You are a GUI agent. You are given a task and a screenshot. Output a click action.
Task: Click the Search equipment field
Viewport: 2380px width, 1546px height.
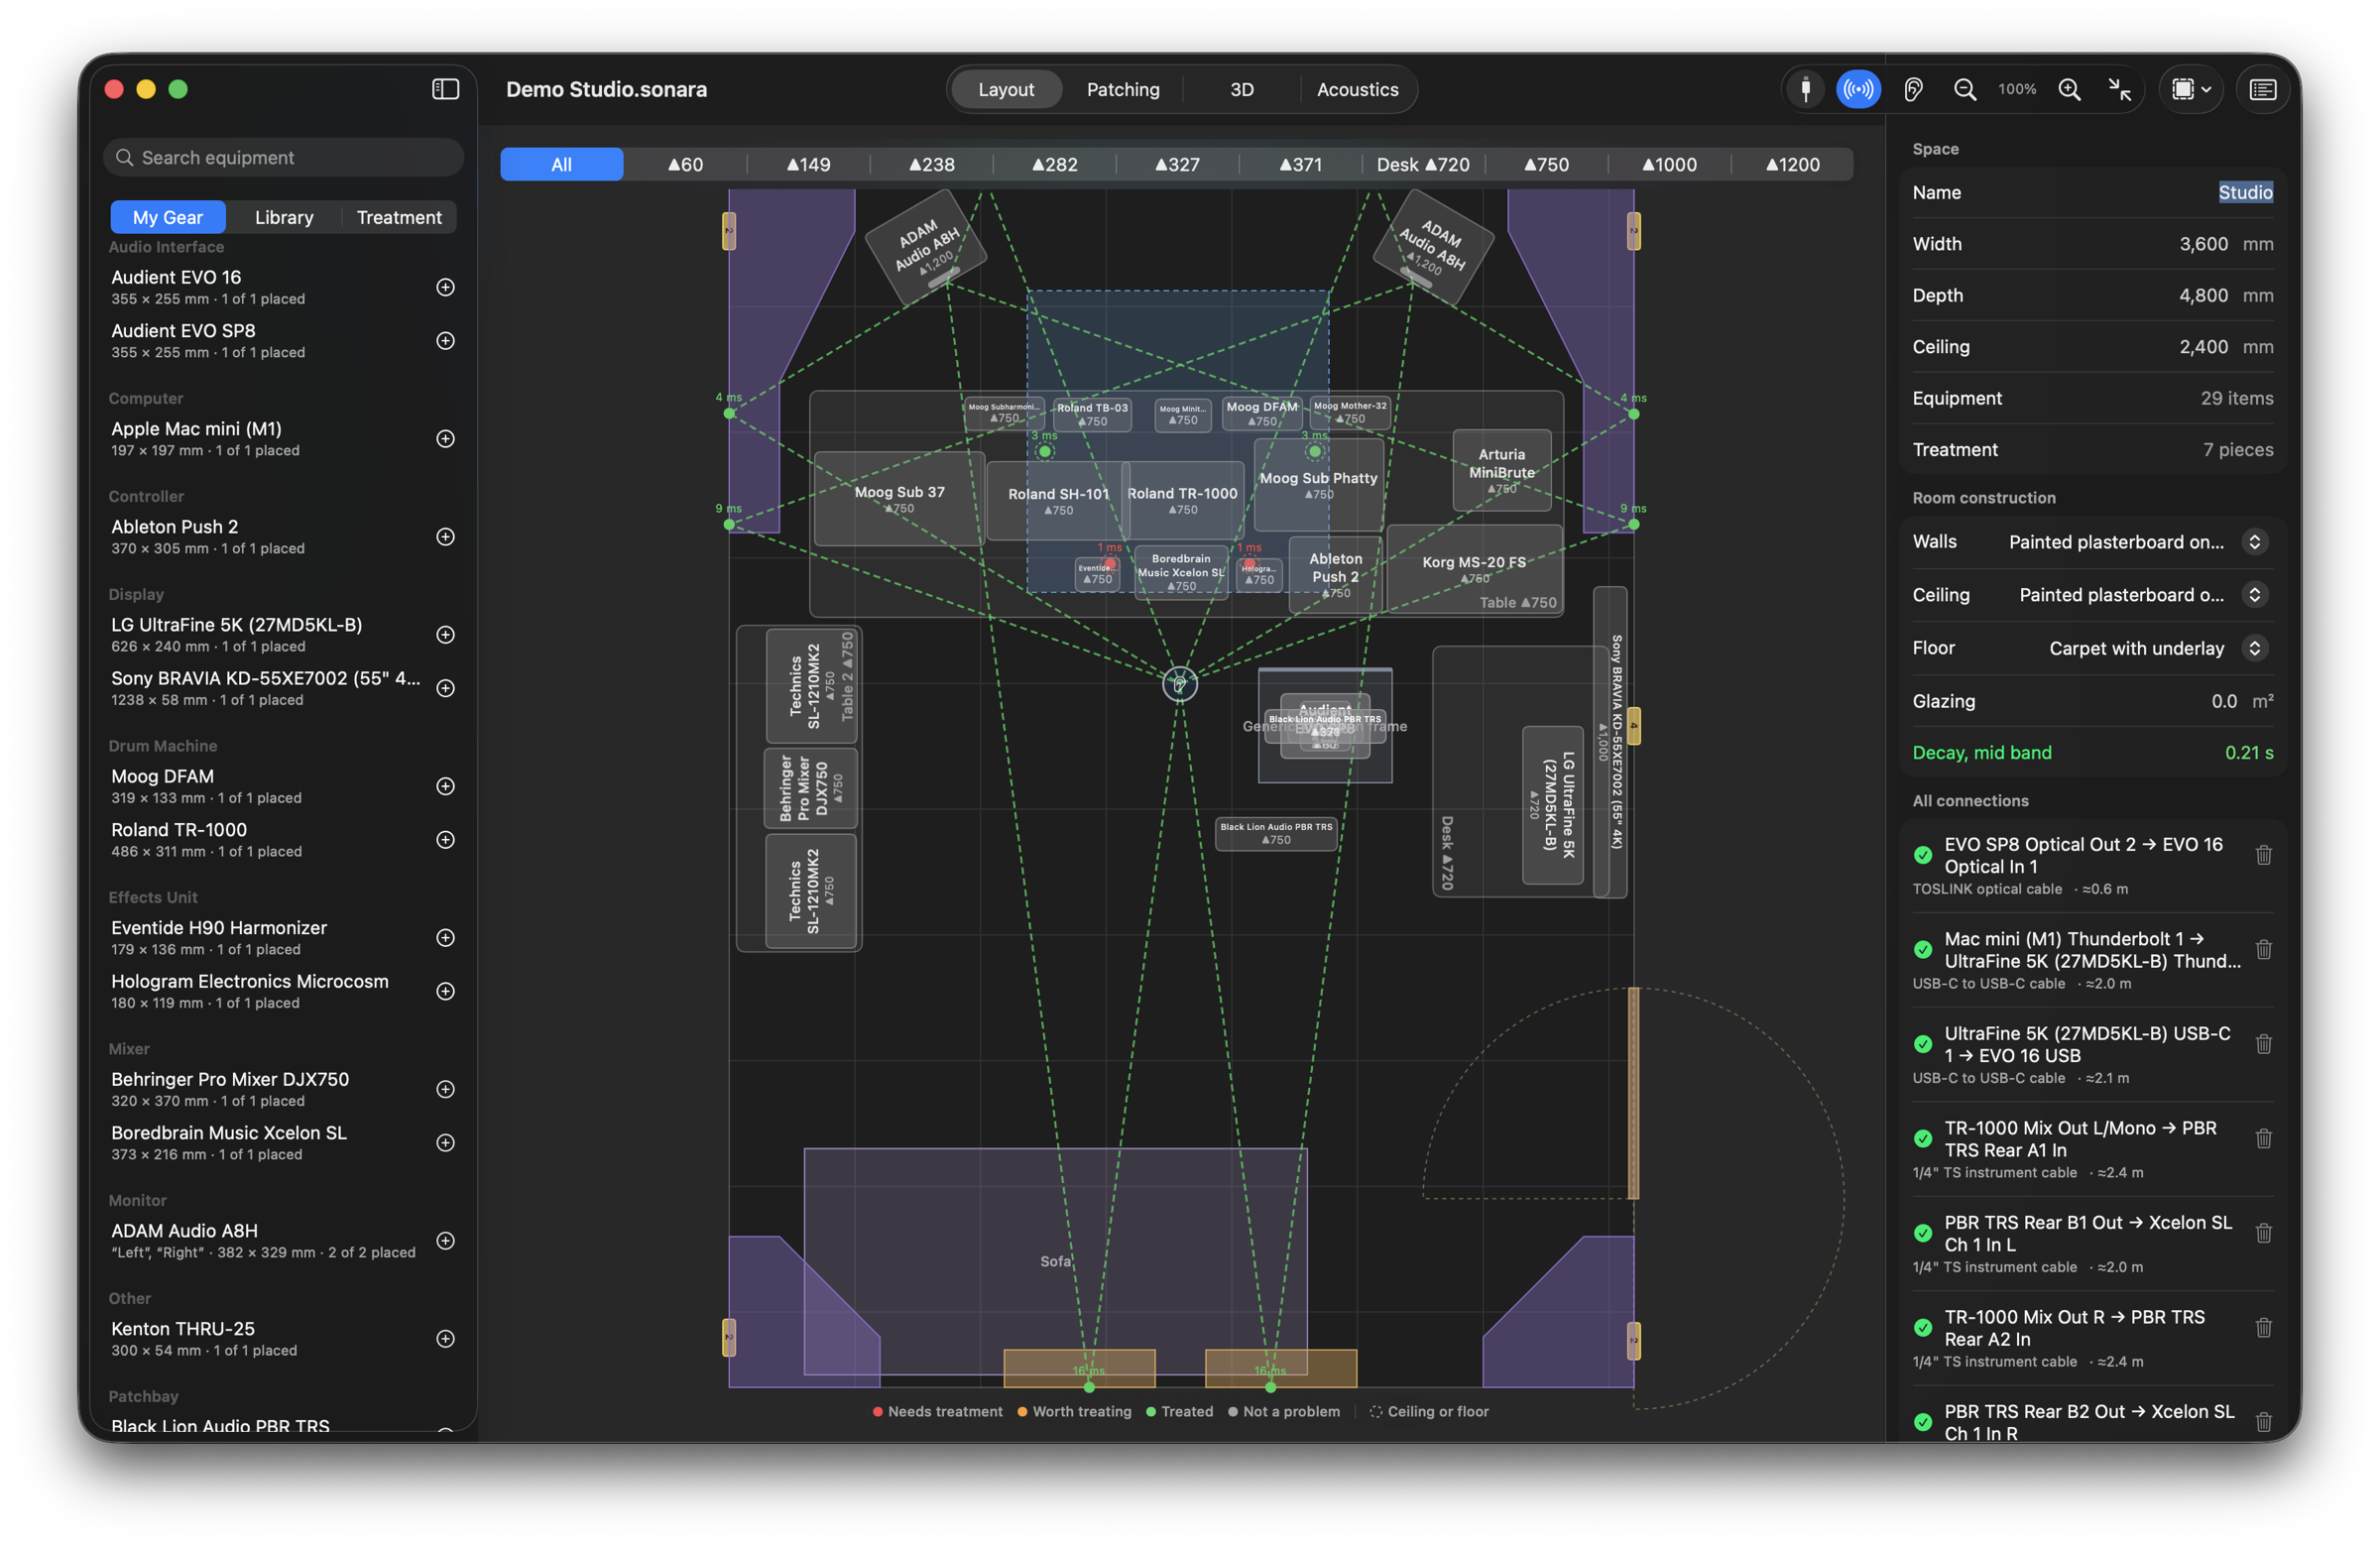point(283,157)
